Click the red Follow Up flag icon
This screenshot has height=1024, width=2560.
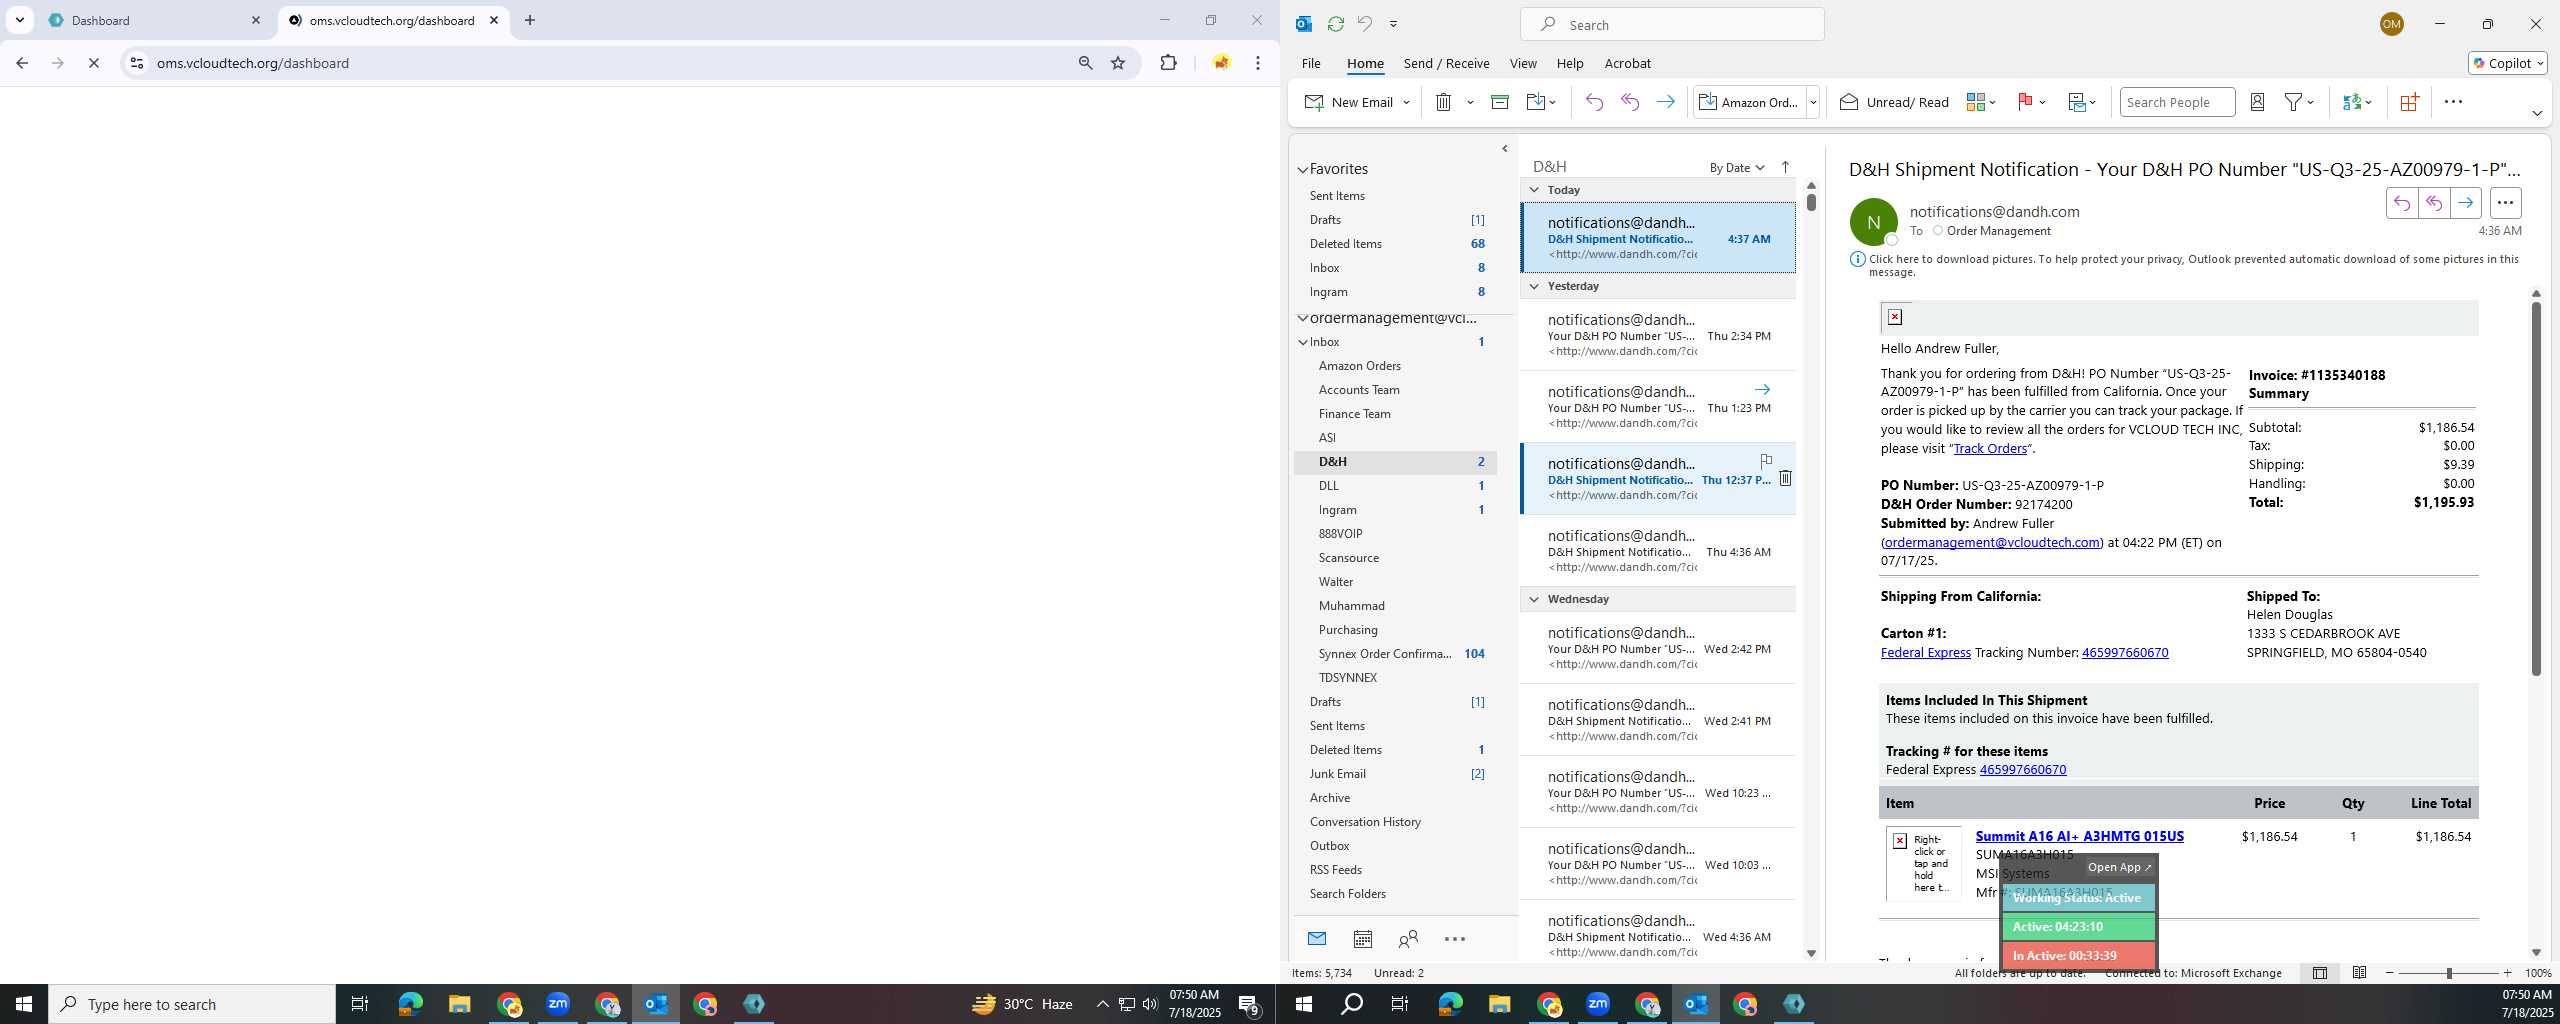click(2025, 102)
